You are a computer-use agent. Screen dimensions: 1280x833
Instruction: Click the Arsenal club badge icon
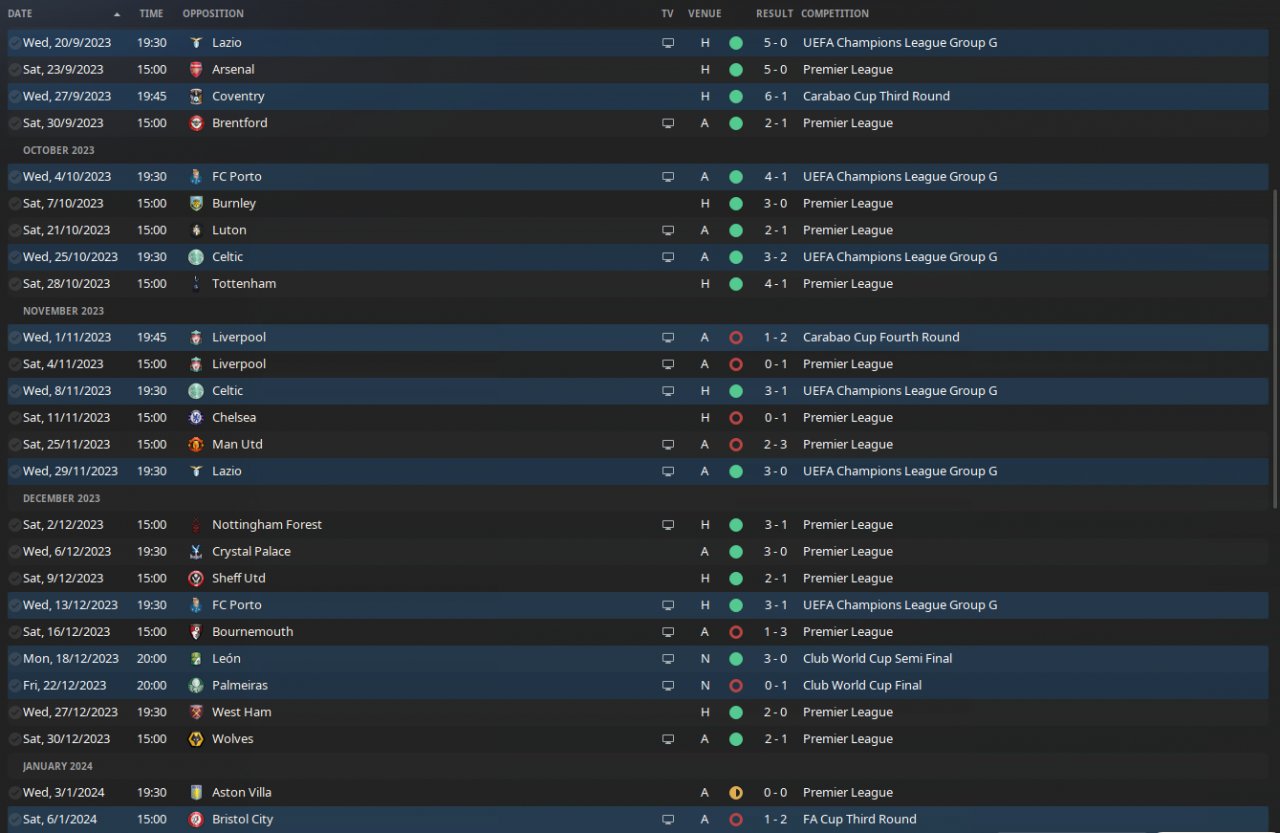(196, 70)
